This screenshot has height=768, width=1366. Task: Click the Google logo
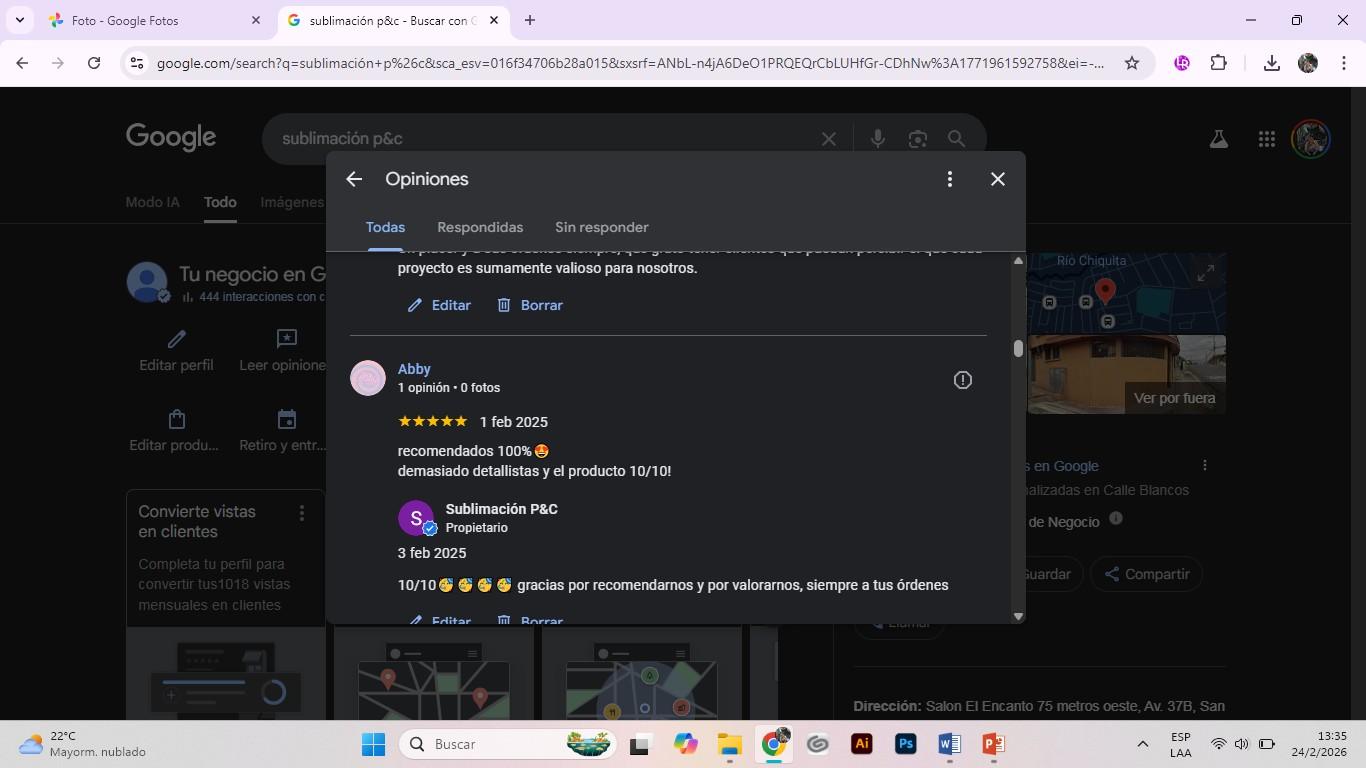pos(171,138)
